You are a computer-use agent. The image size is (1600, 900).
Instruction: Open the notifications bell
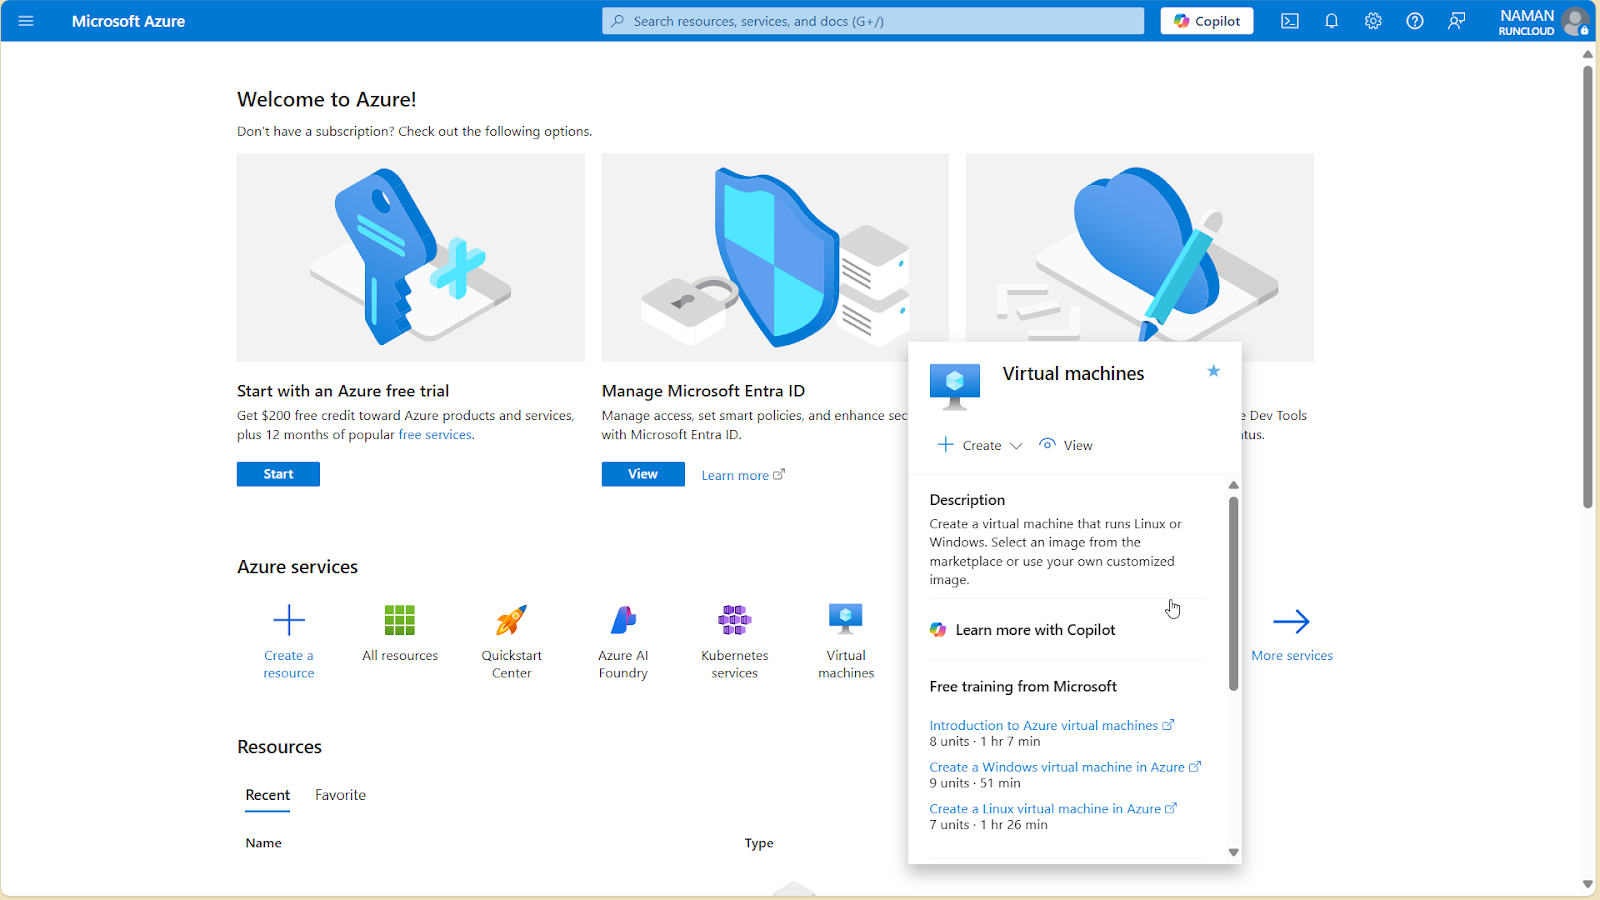coord(1331,21)
